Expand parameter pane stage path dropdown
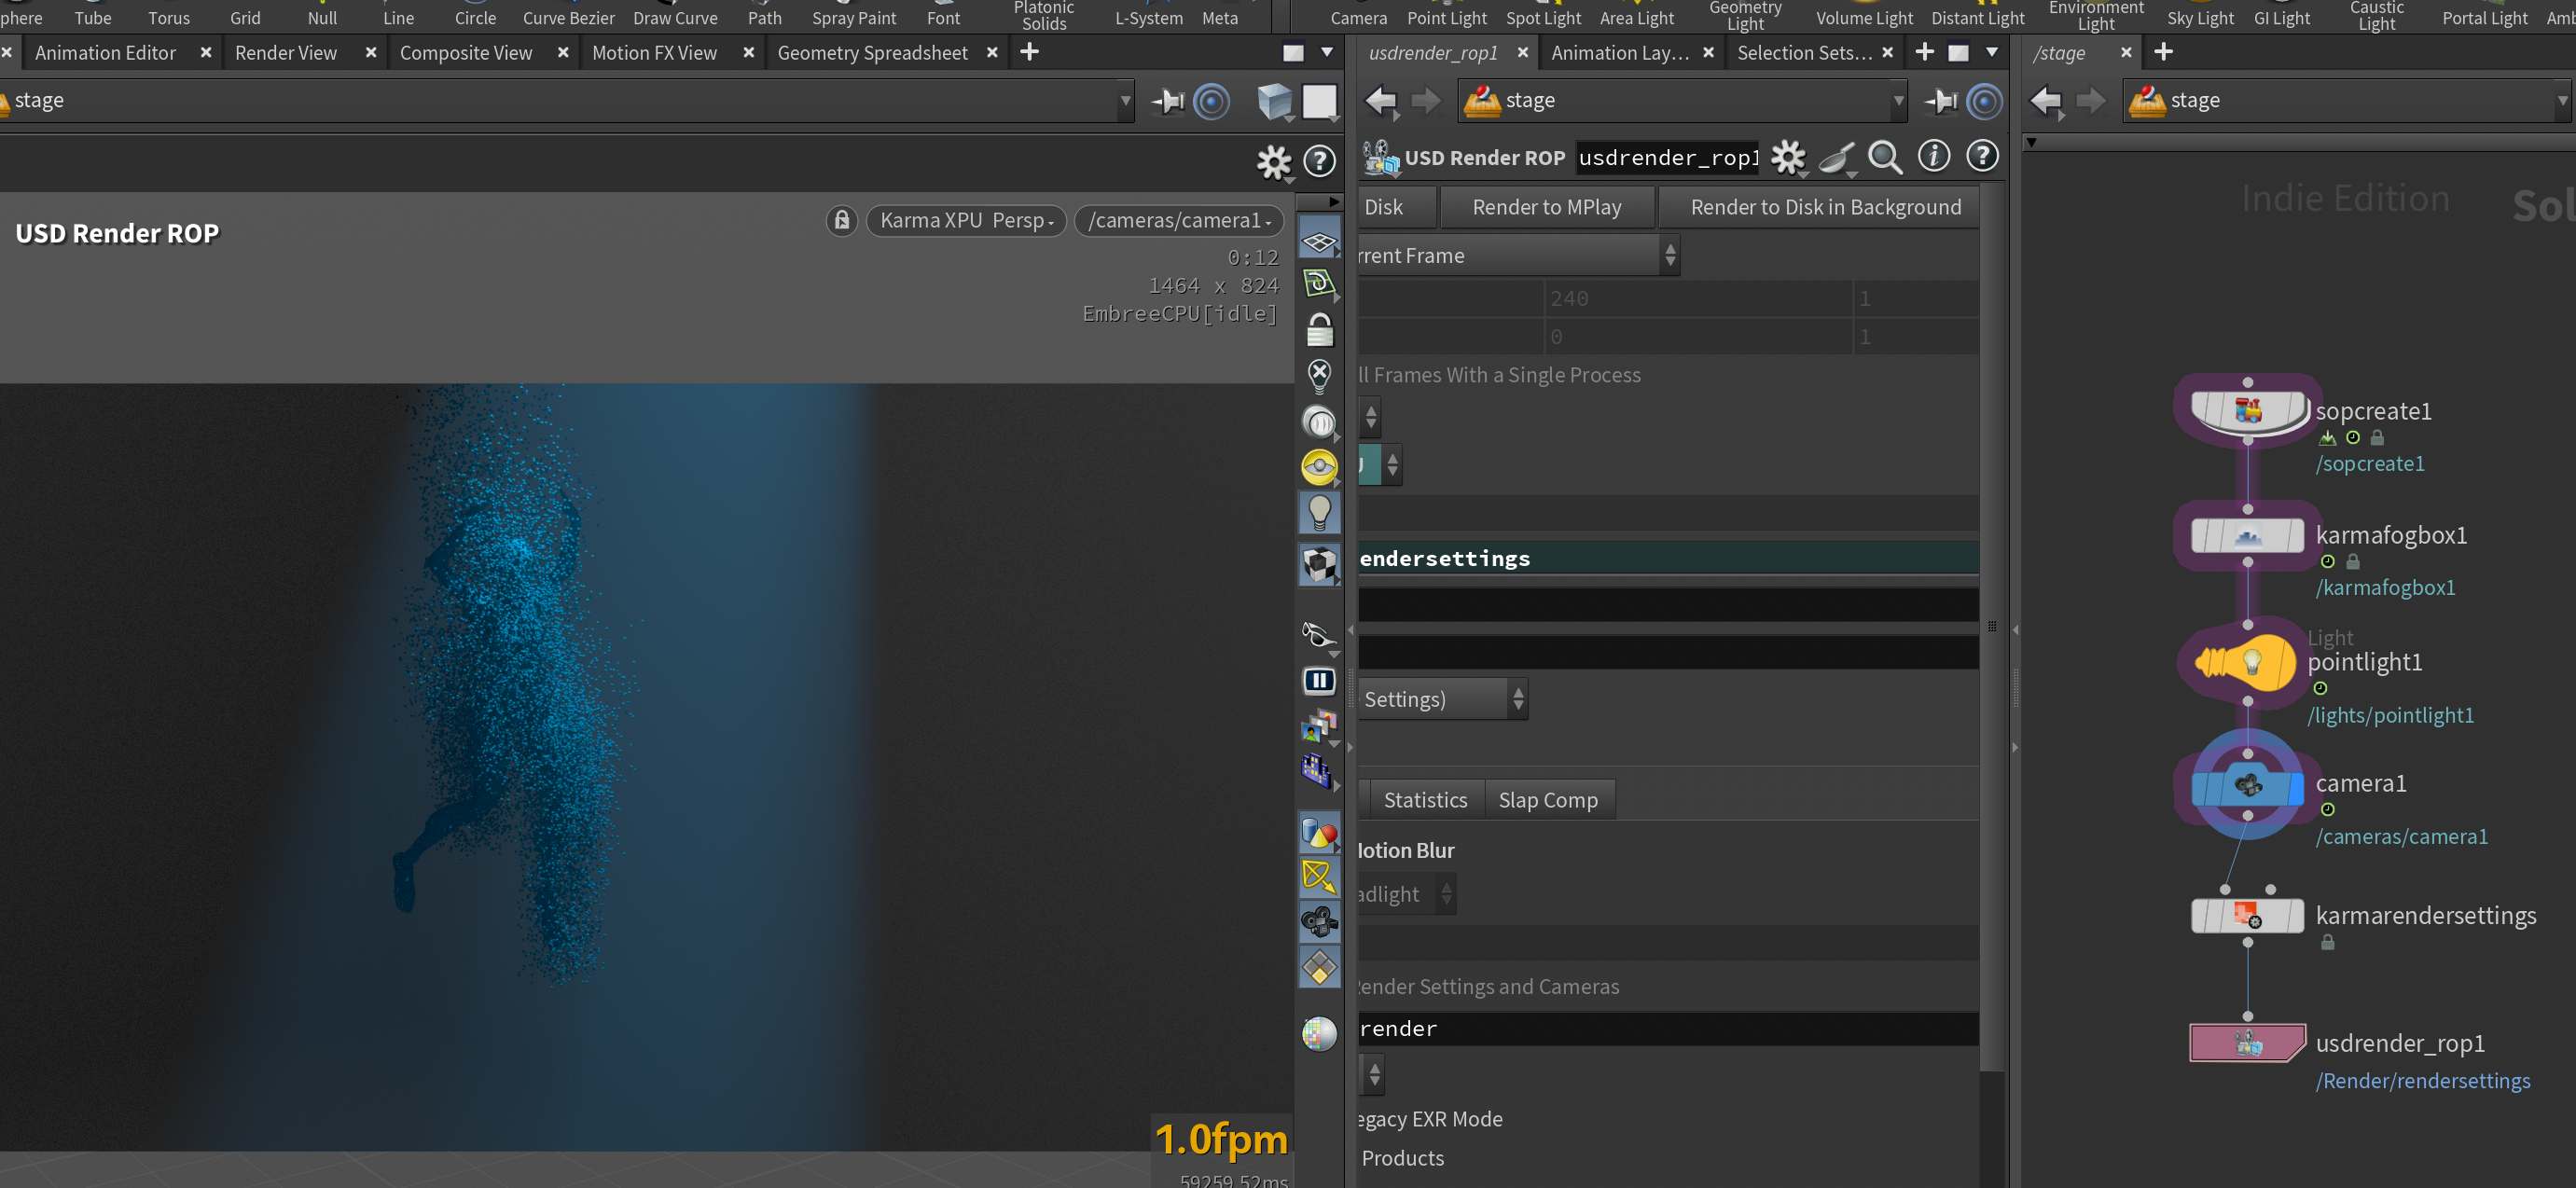 (1898, 100)
